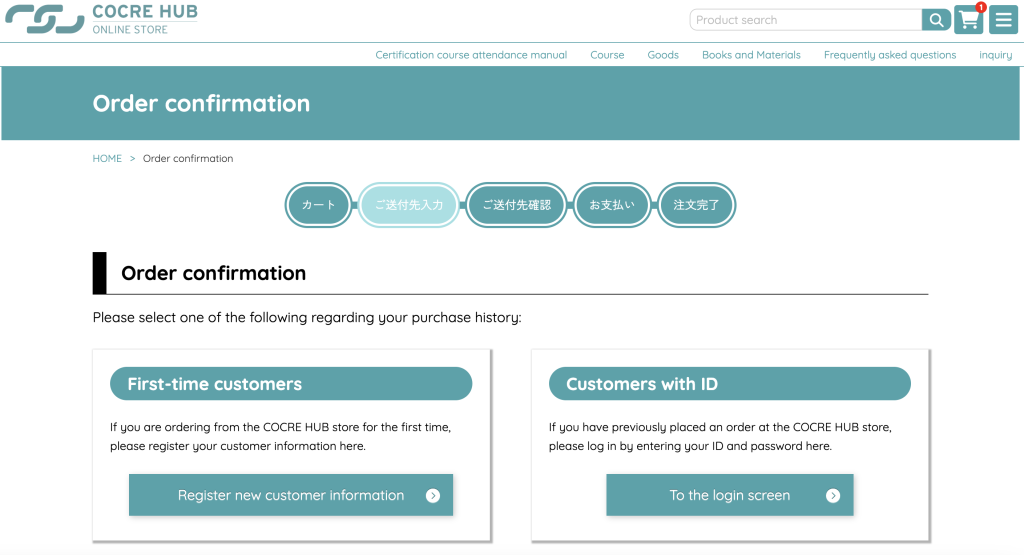Open the shopping cart icon
The image size is (1024, 555).
coord(968,20)
